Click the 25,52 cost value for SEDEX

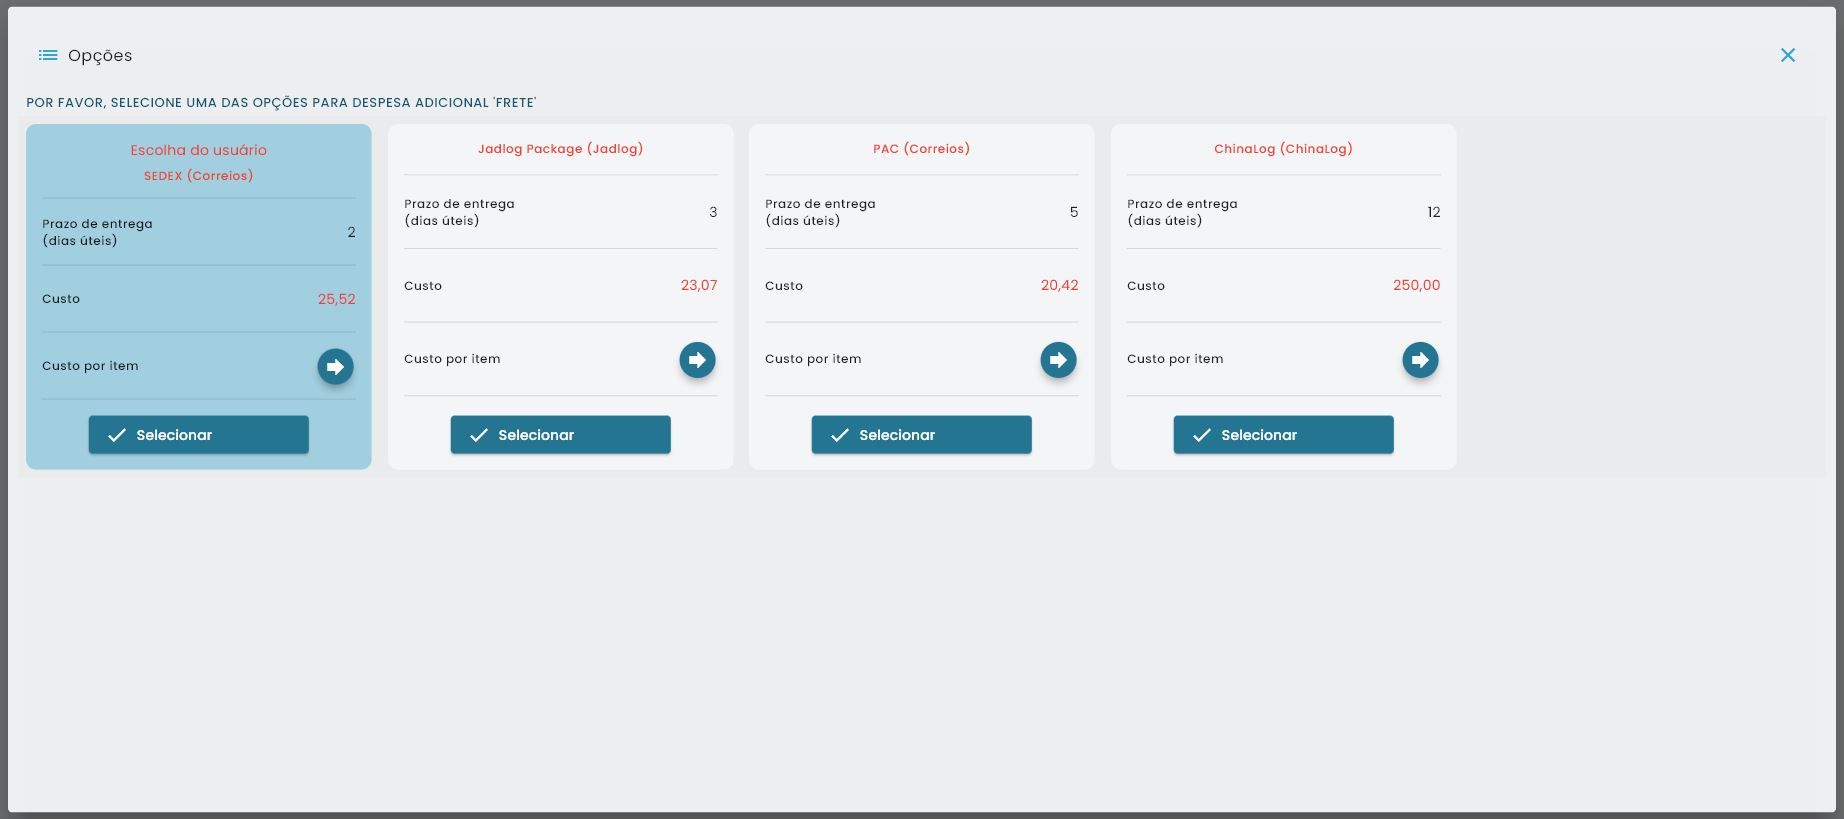(x=336, y=299)
